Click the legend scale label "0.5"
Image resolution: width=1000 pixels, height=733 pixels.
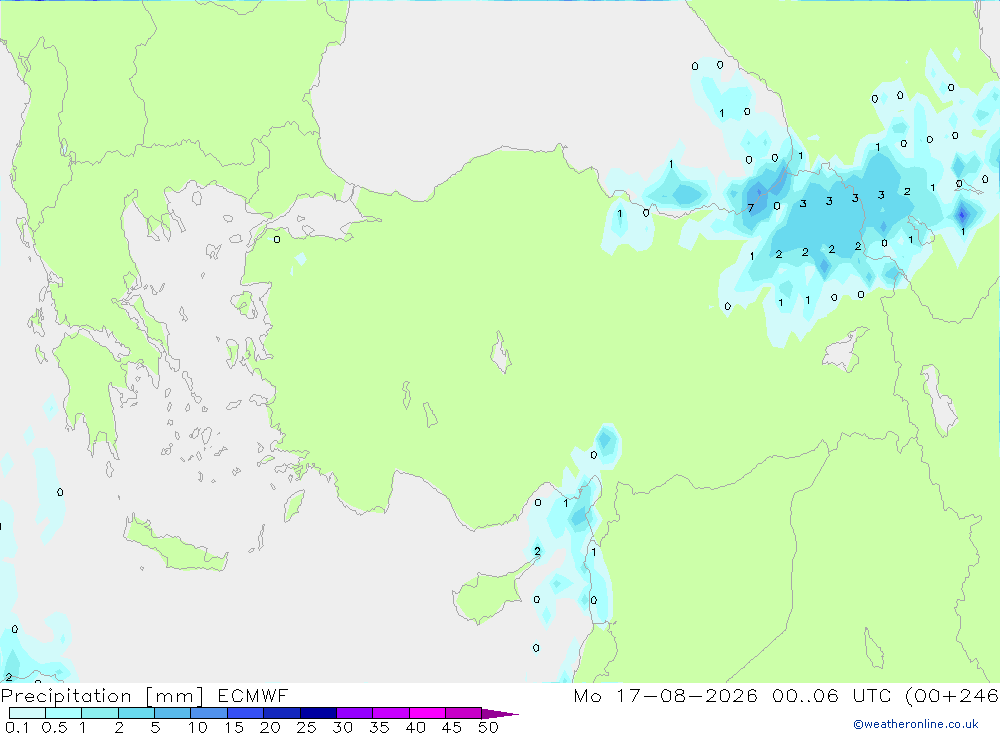pyautogui.click(x=54, y=727)
